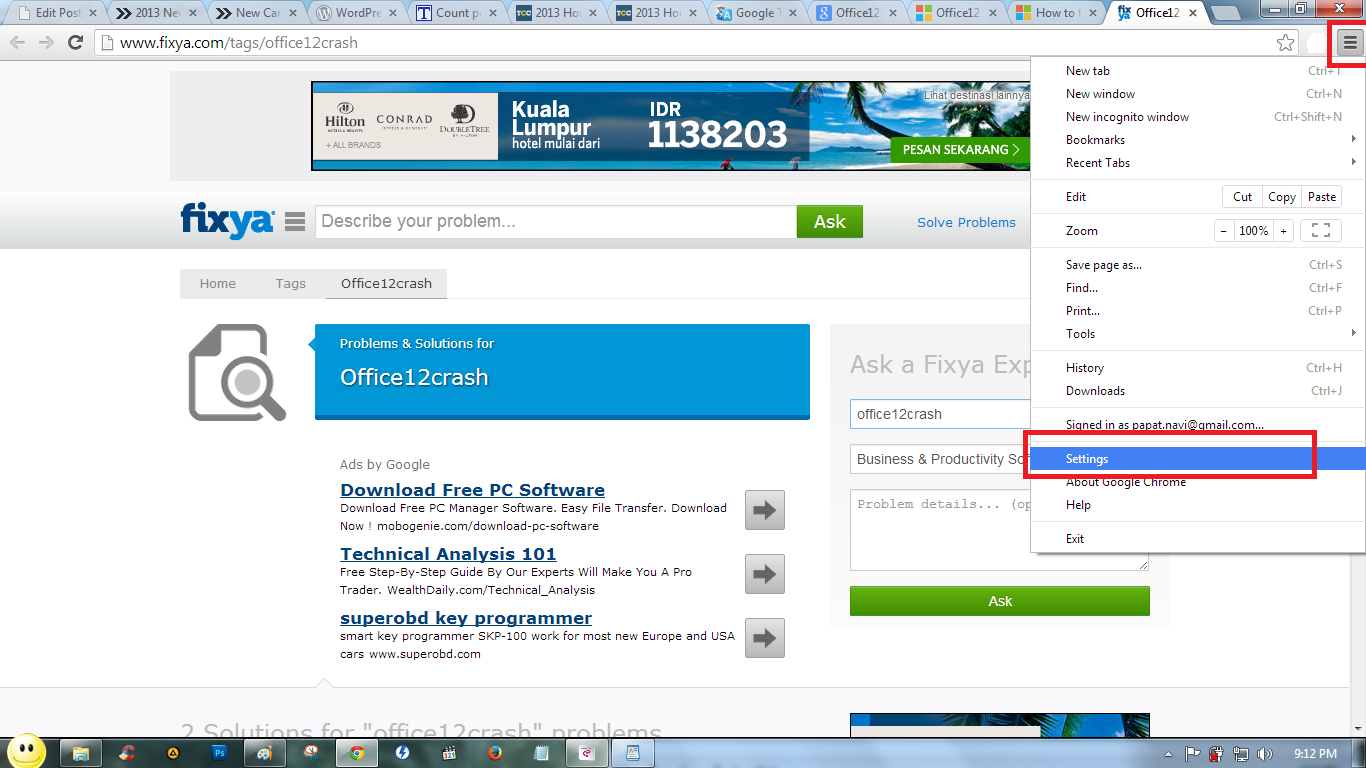Select Find in the Chrome menu
The width and height of the screenshot is (1366, 768).
pos(1198,288)
